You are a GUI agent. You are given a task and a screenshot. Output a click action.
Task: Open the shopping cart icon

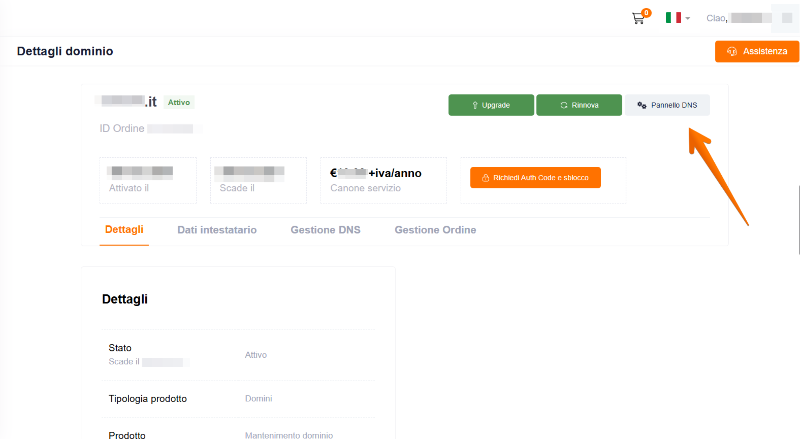point(637,19)
